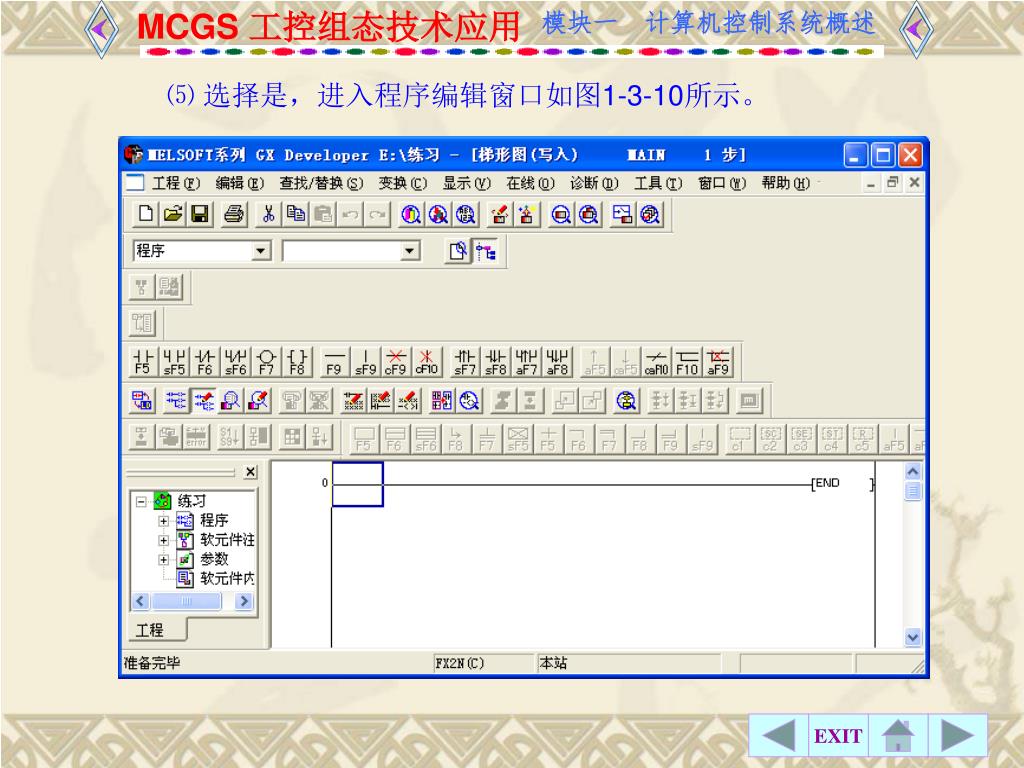Go to next slide with right arrow

click(x=957, y=736)
